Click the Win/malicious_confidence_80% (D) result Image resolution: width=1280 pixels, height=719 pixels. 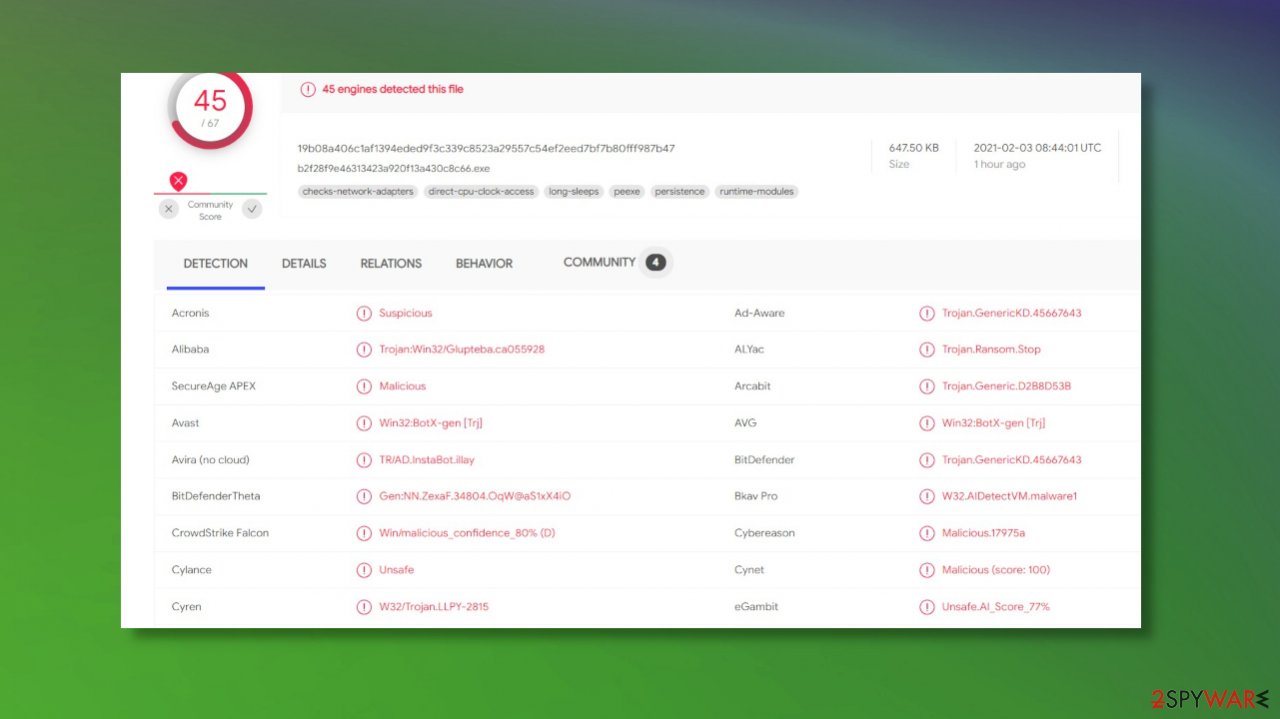[x=467, y=533]
